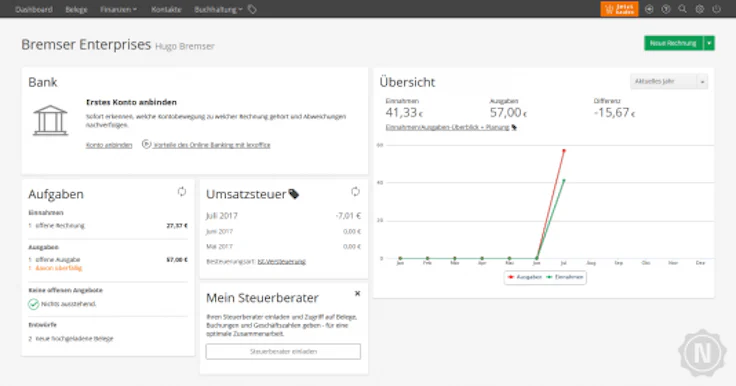Follow the Konto anbinden link

109,145
